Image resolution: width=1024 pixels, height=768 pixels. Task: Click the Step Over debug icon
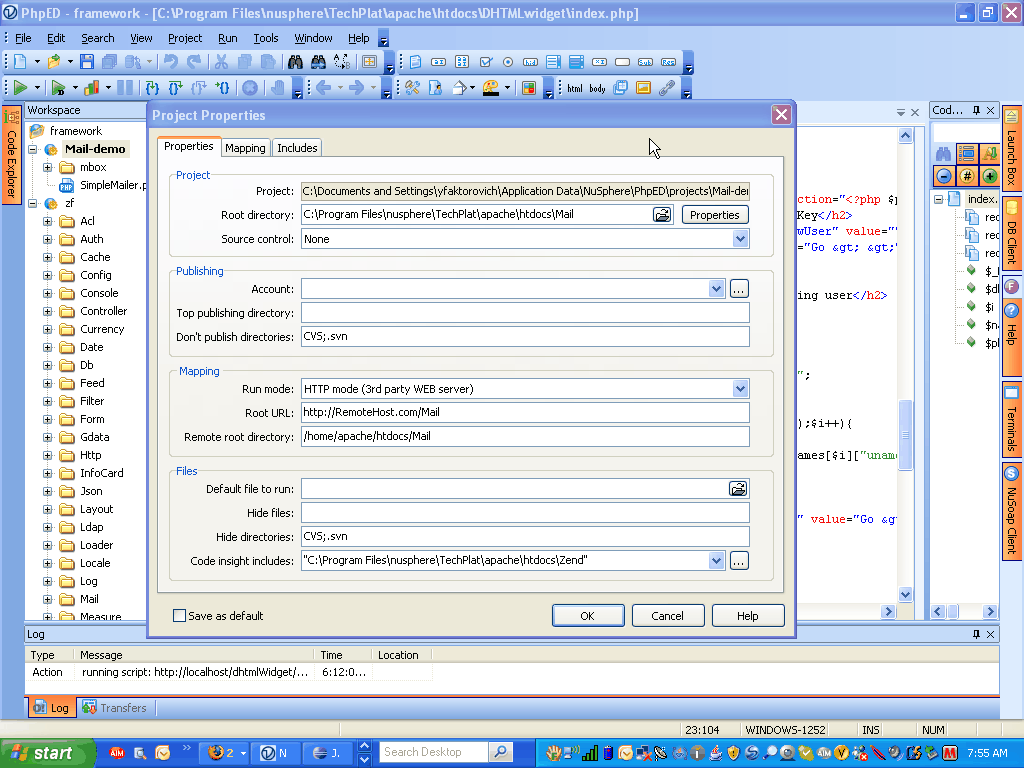click(x=175, y=88)
